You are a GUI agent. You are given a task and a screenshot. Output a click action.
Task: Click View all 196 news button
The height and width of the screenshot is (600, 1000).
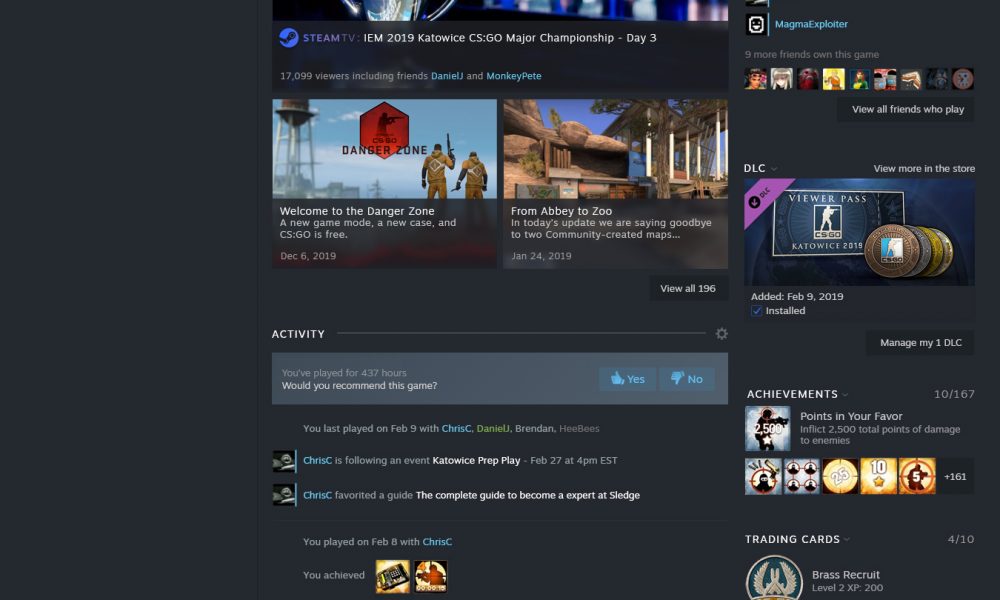point(688,288)
